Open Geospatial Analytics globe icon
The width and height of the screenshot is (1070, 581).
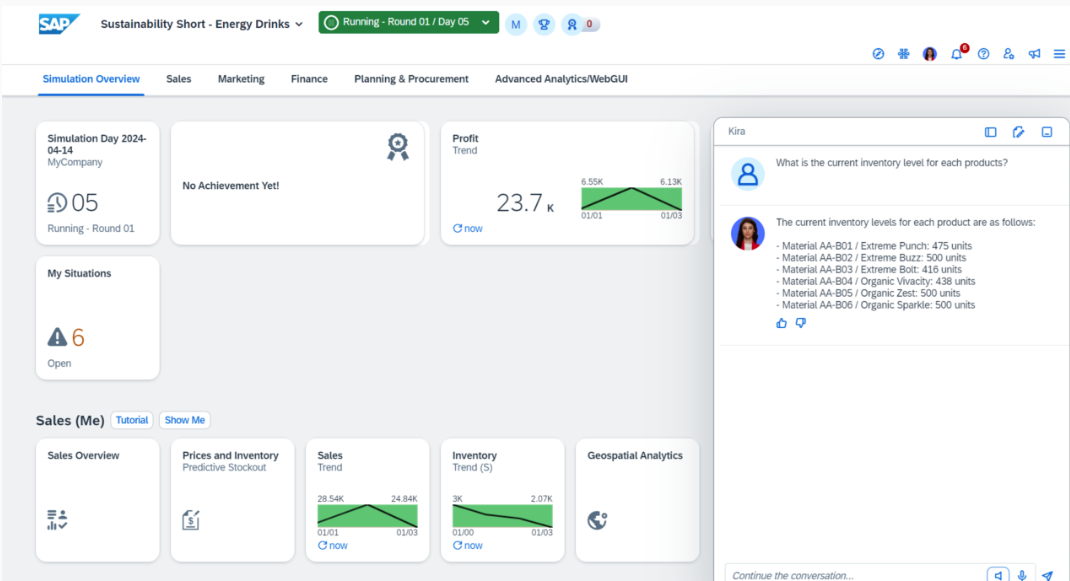(597, 520)
